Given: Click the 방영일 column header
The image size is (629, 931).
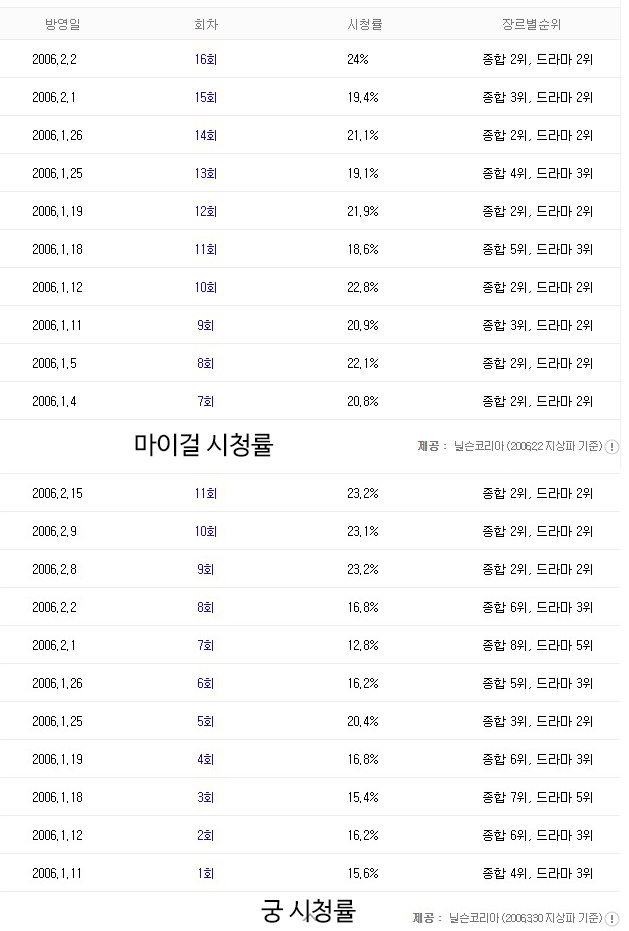Looking at the screenshot, I should pos(62,23).
